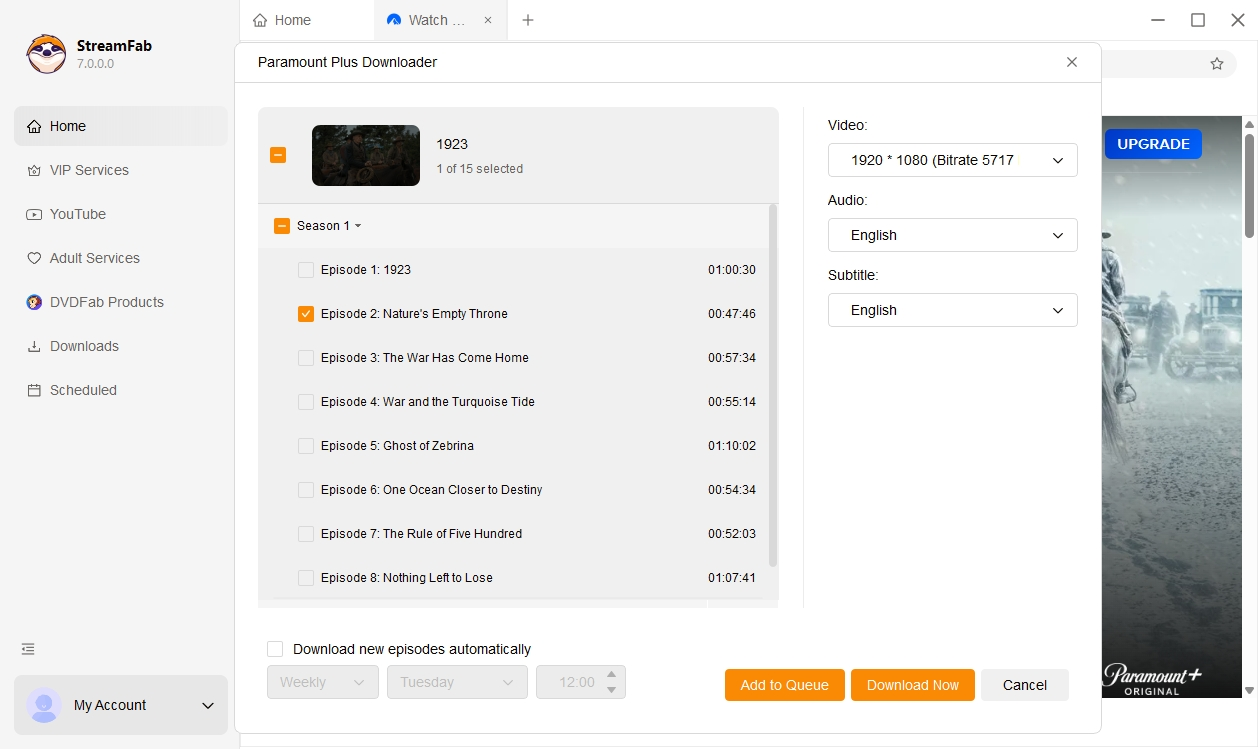The image size is (1258, 749).
Task: Open the settings icon at bottom left
Action: 27,649
